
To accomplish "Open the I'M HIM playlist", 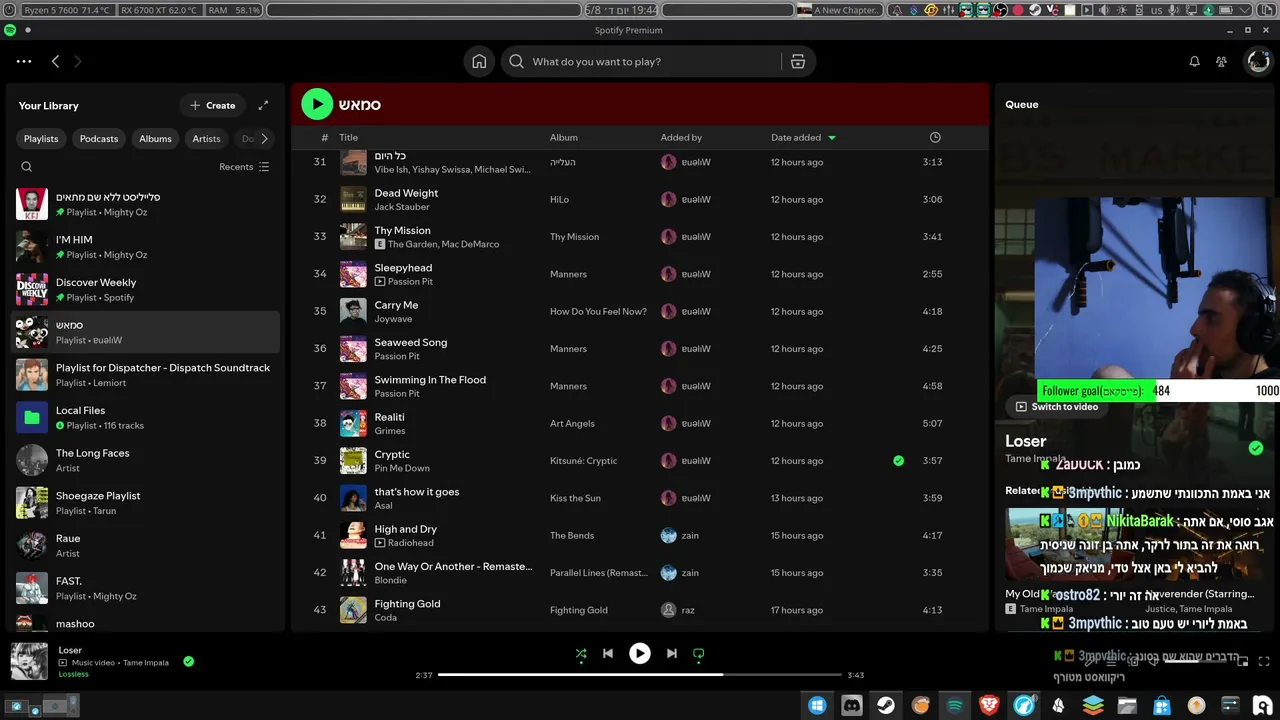I will (x=146, y=247).
